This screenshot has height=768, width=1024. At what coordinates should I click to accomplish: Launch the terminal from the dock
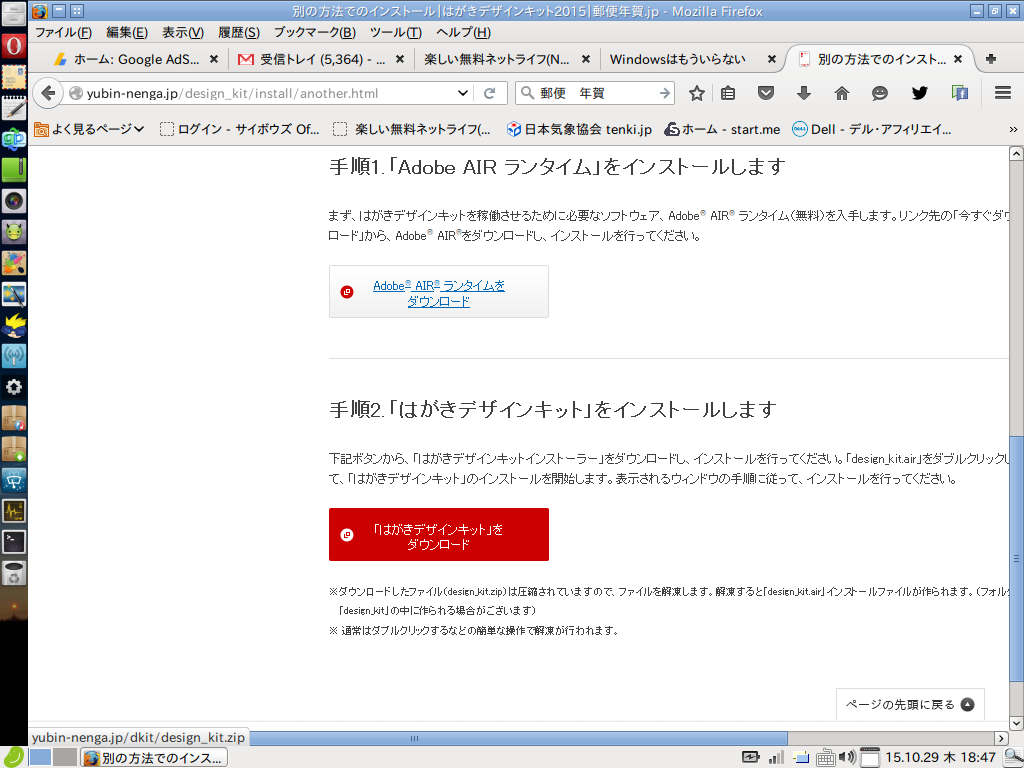[14, 541]
